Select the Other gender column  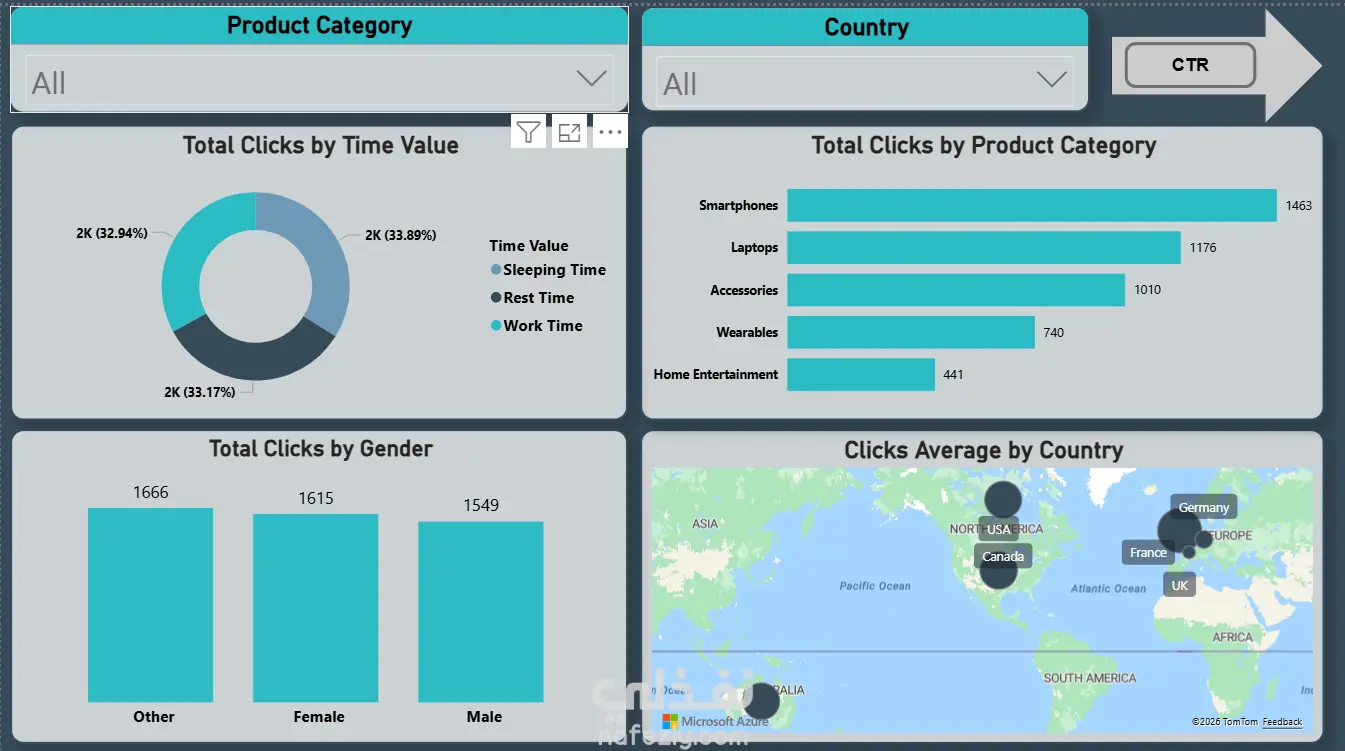click(151, 605)
